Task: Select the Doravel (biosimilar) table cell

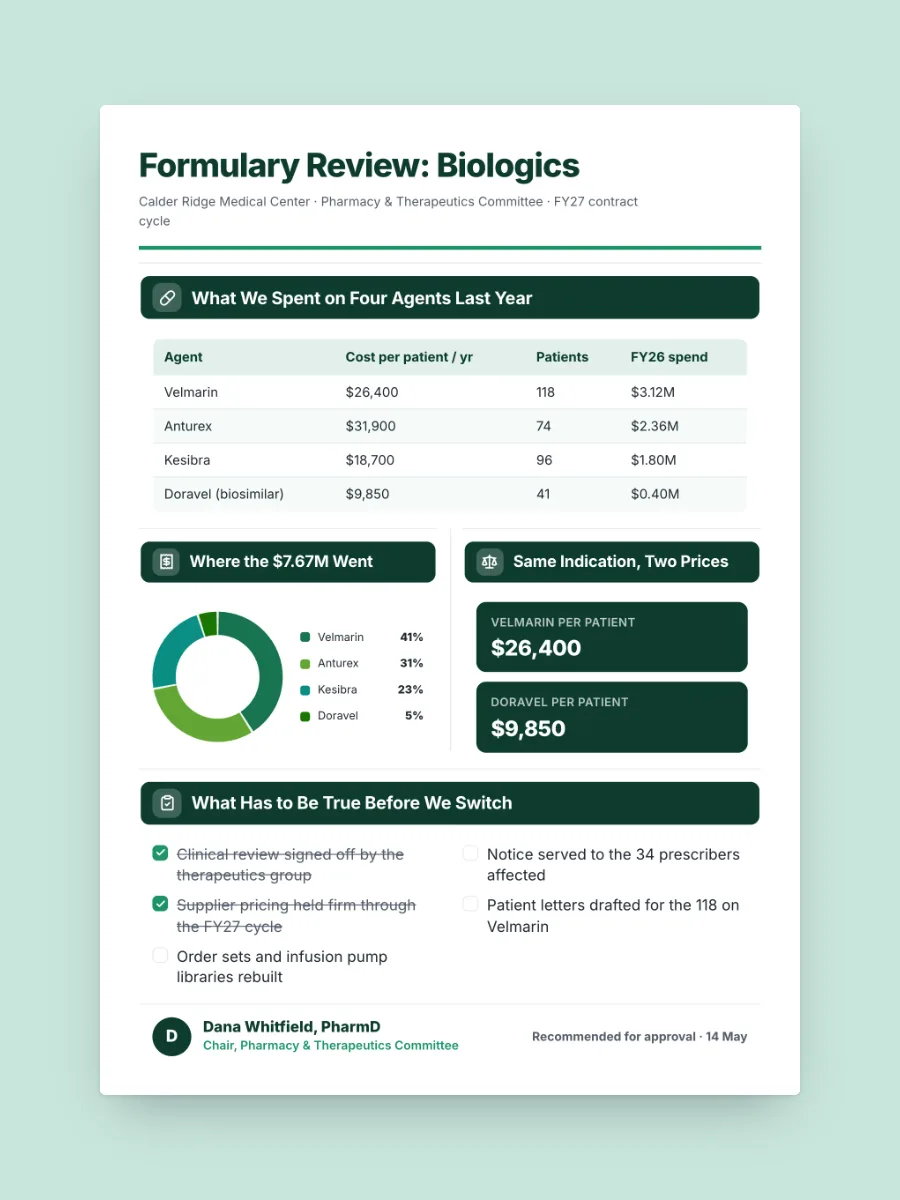Action: click(224, 494)
